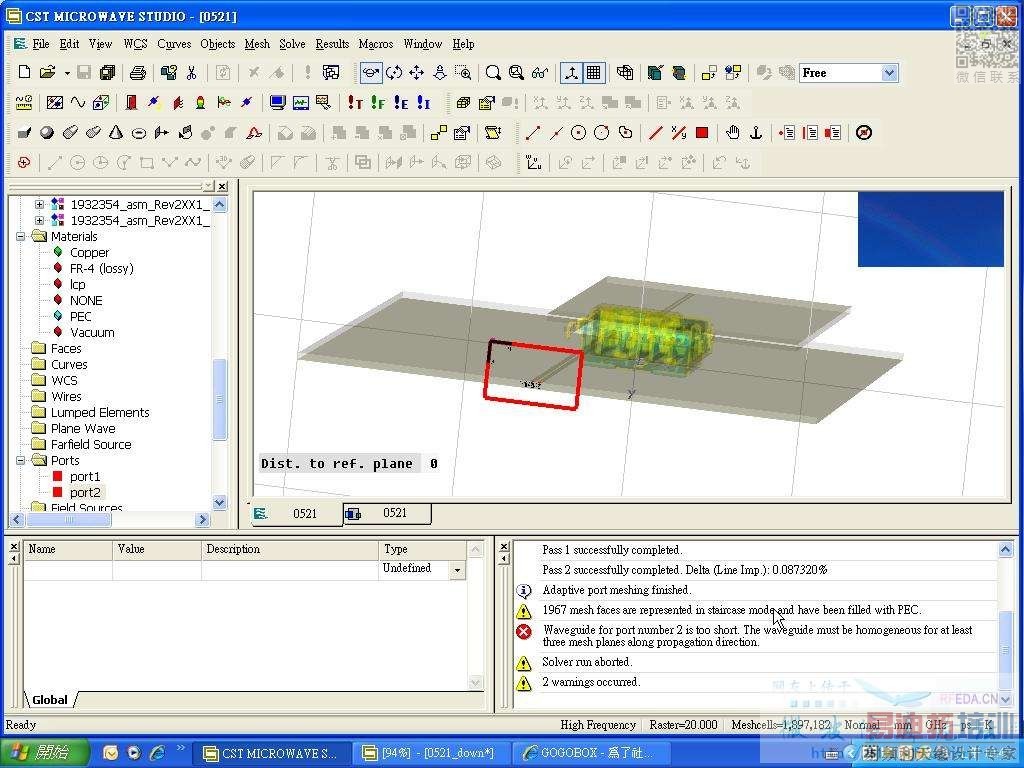This screenshot has width=1024, height=768.
Task: Start the frequency domain solver (!F)
Action: tap(378, 103)
